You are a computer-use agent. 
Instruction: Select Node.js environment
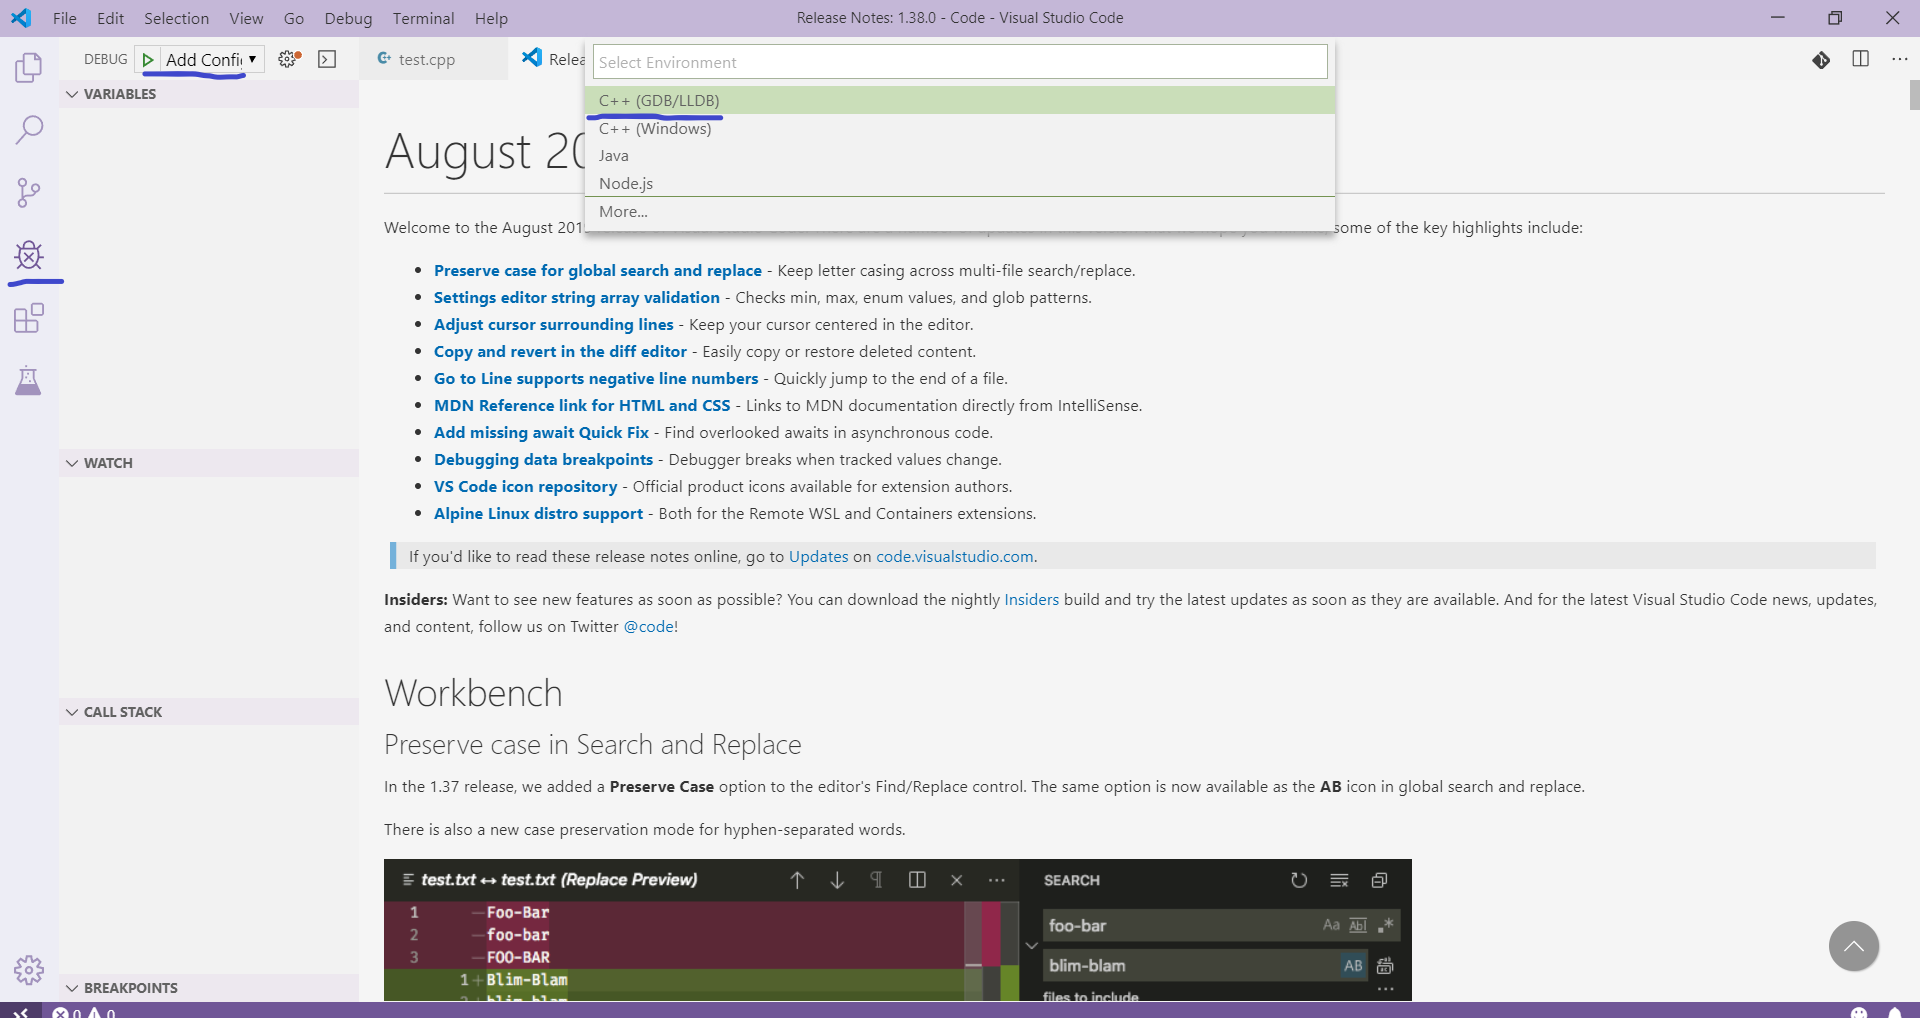(x=960, y=183)
